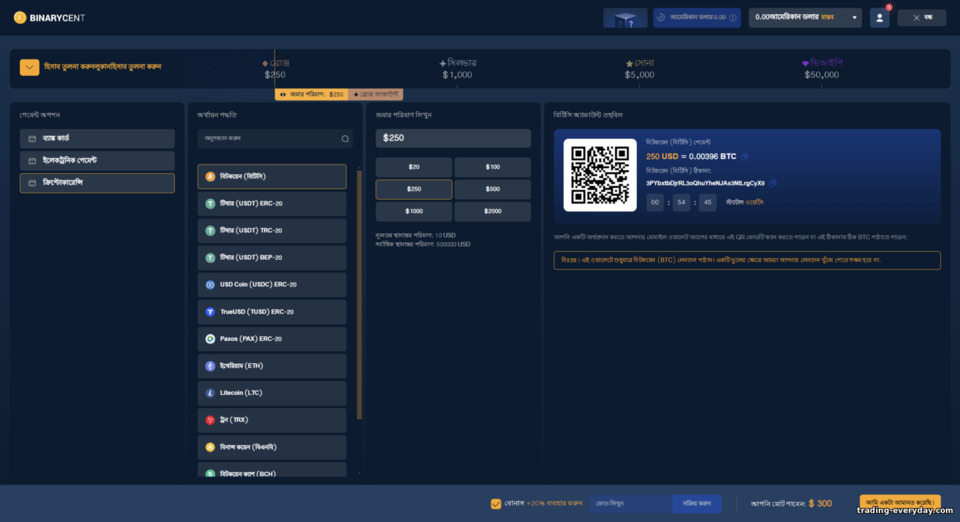Image resolution: width=960 pixels, height=522 pixels.
Task: Click the funding method list scrollbar
Action: pos(359,295)
